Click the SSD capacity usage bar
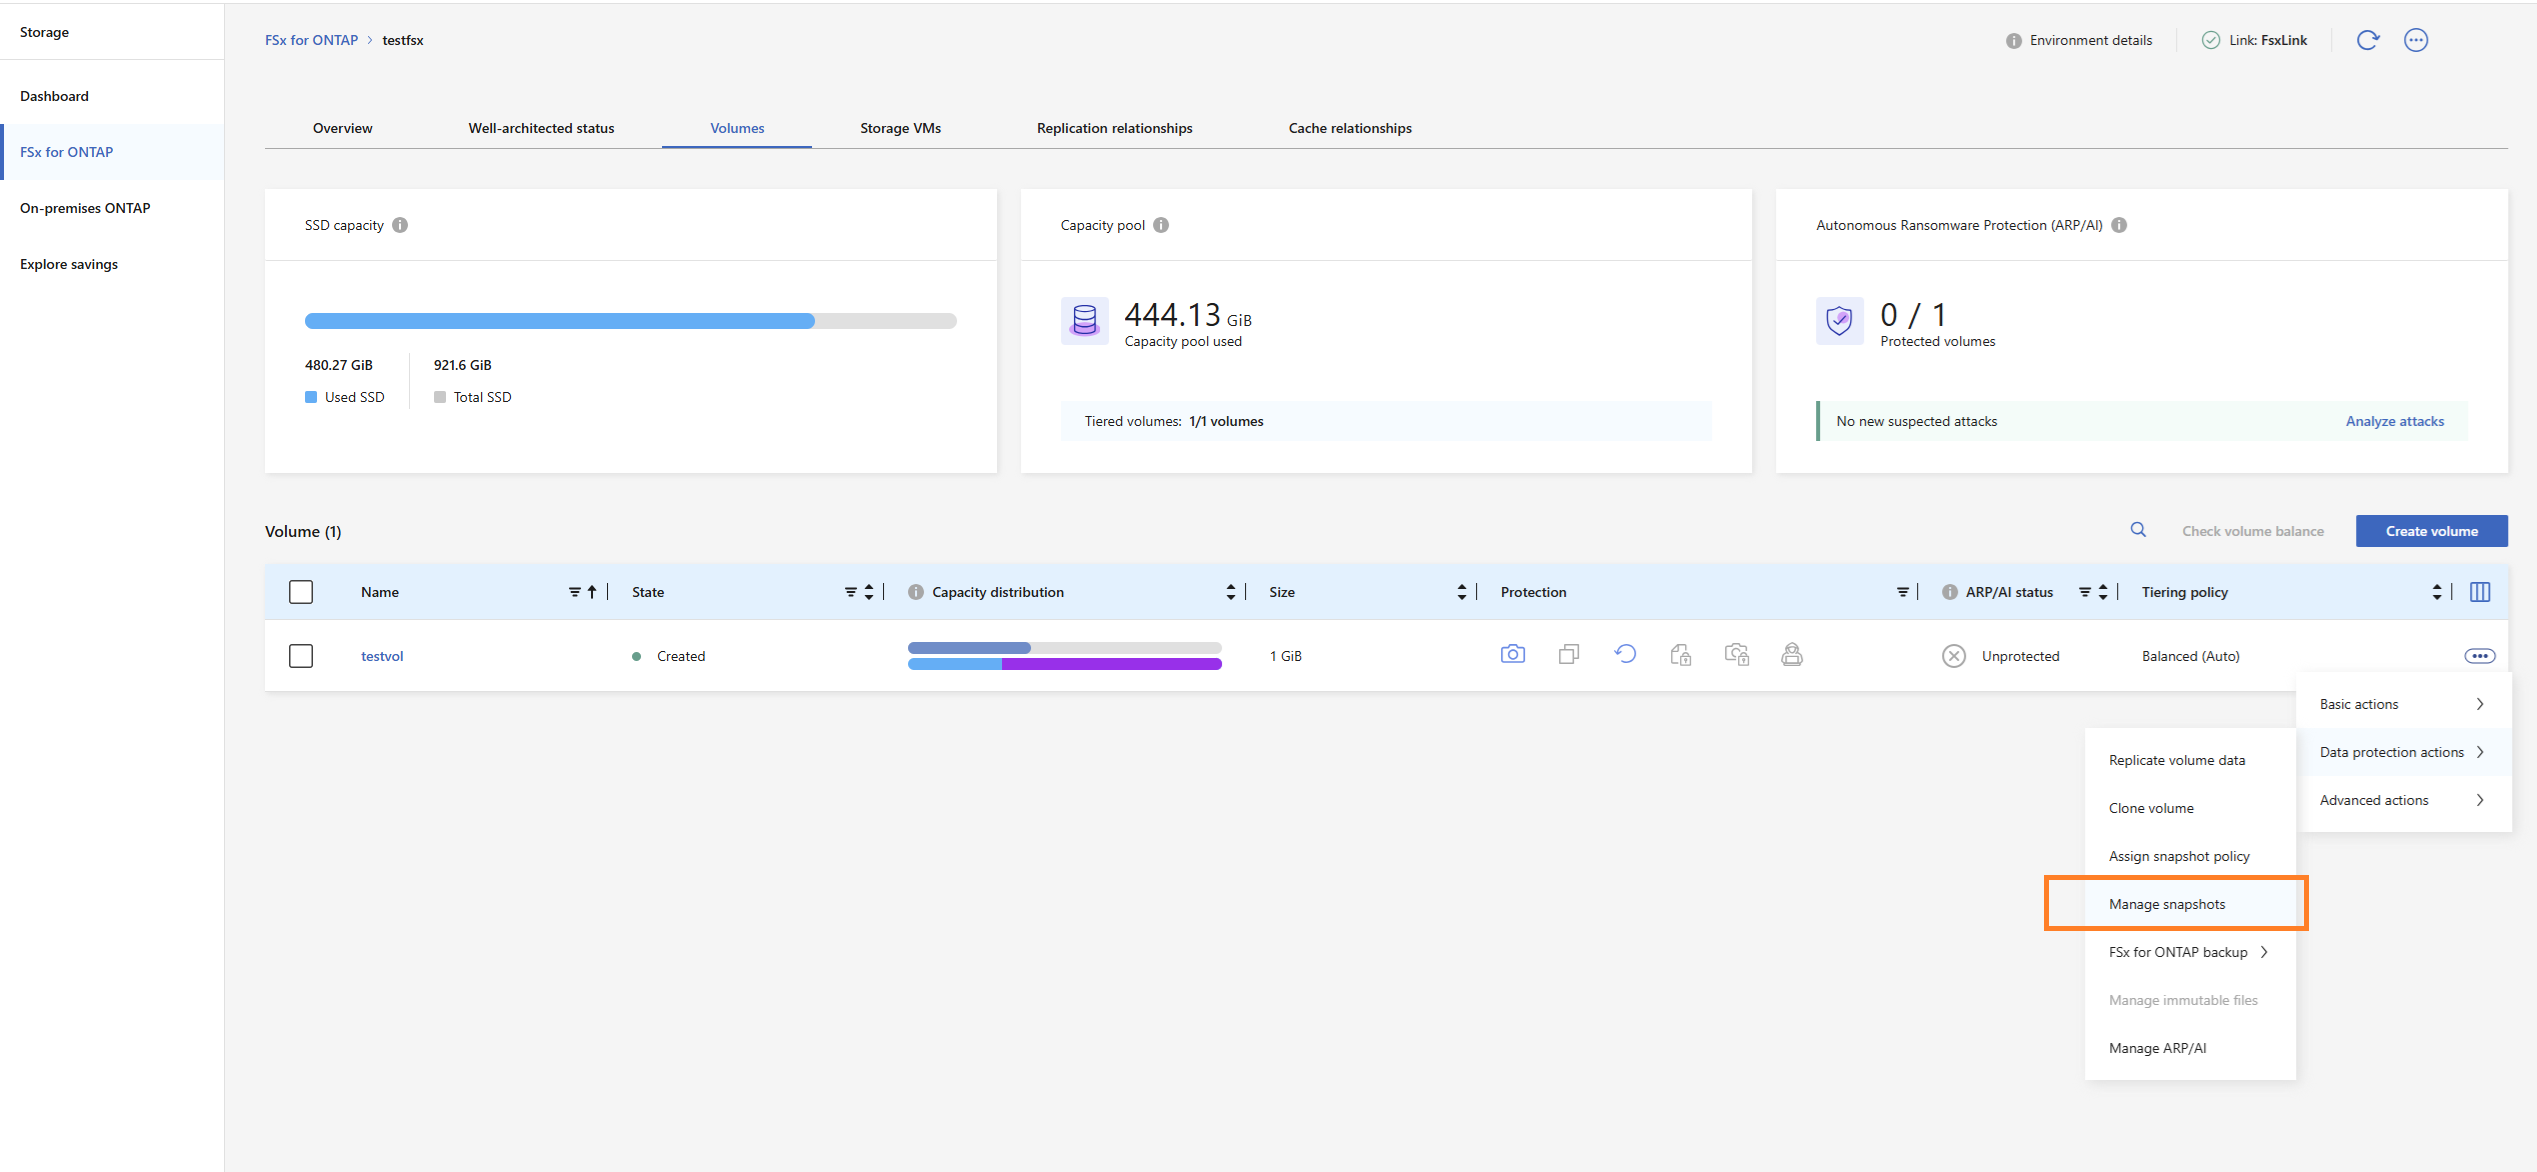This screenshot has width=2537, height=1172. point(631,321)
